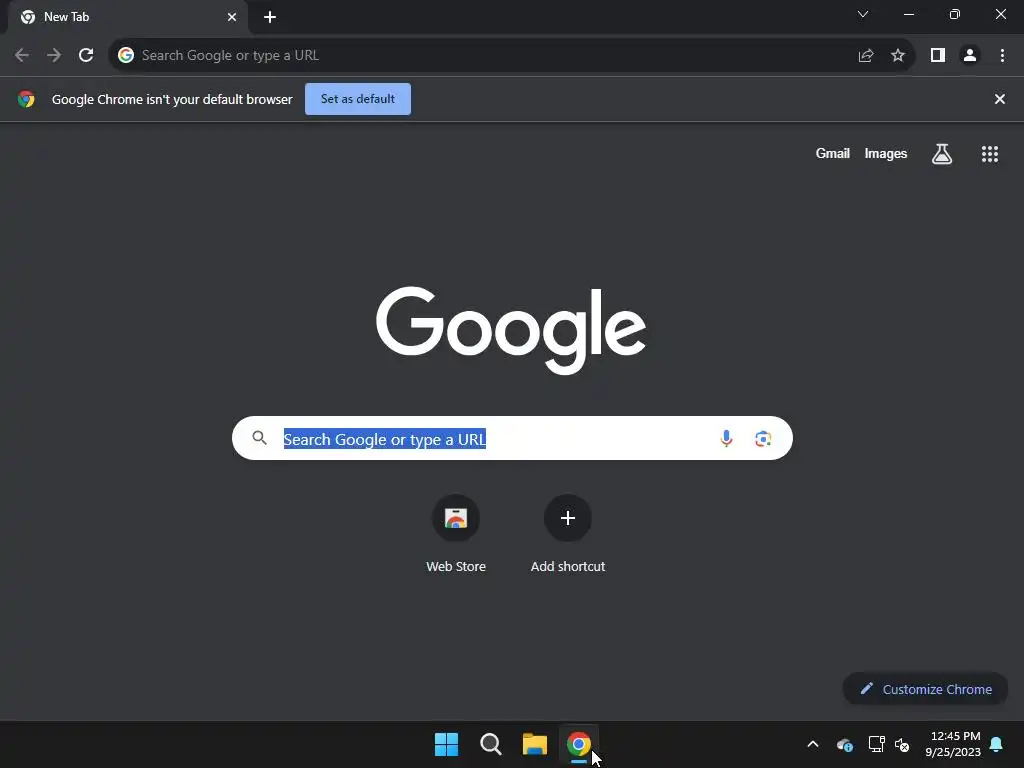1024x768 pixels.
Task: Bookmark this tab with star icon
Action: 898,56
